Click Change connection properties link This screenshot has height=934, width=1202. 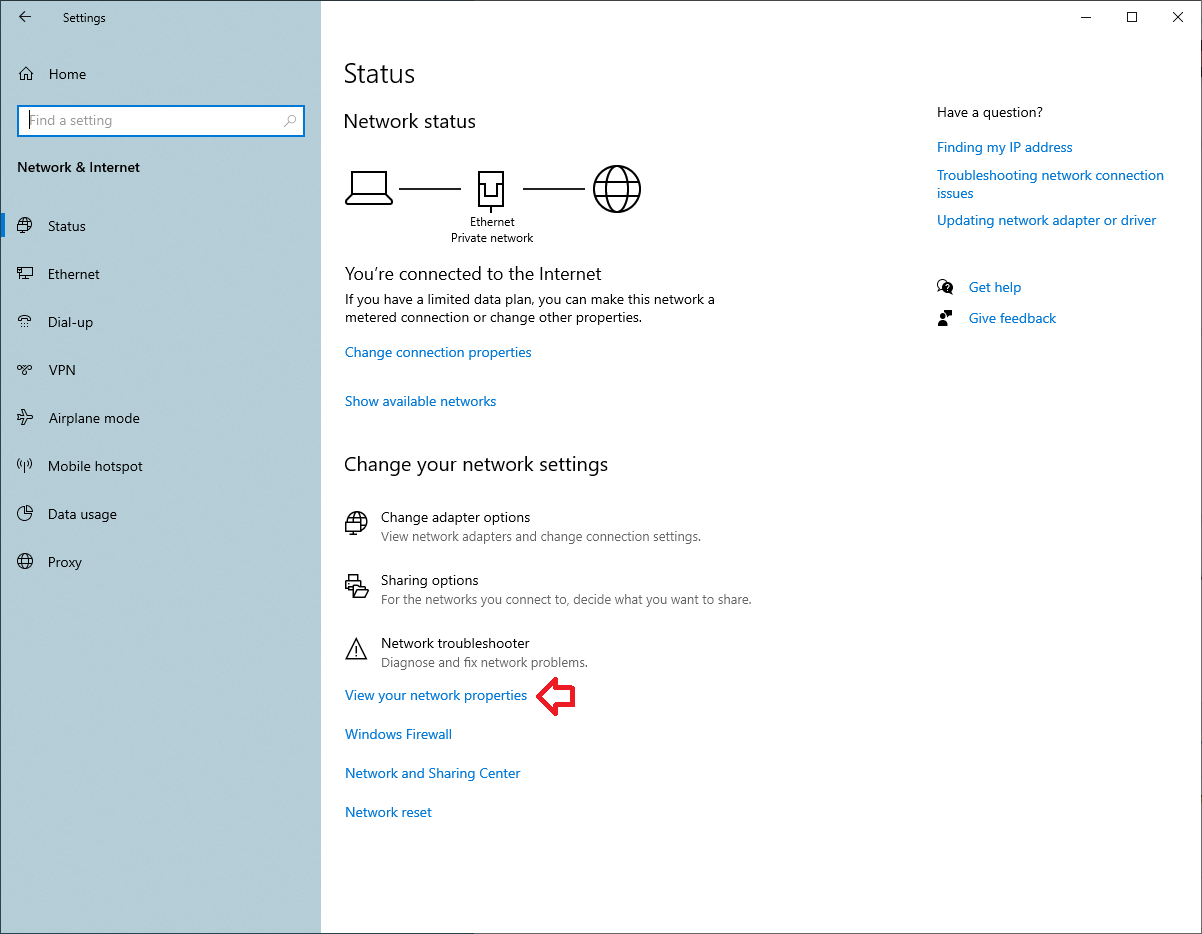[438, 352]
